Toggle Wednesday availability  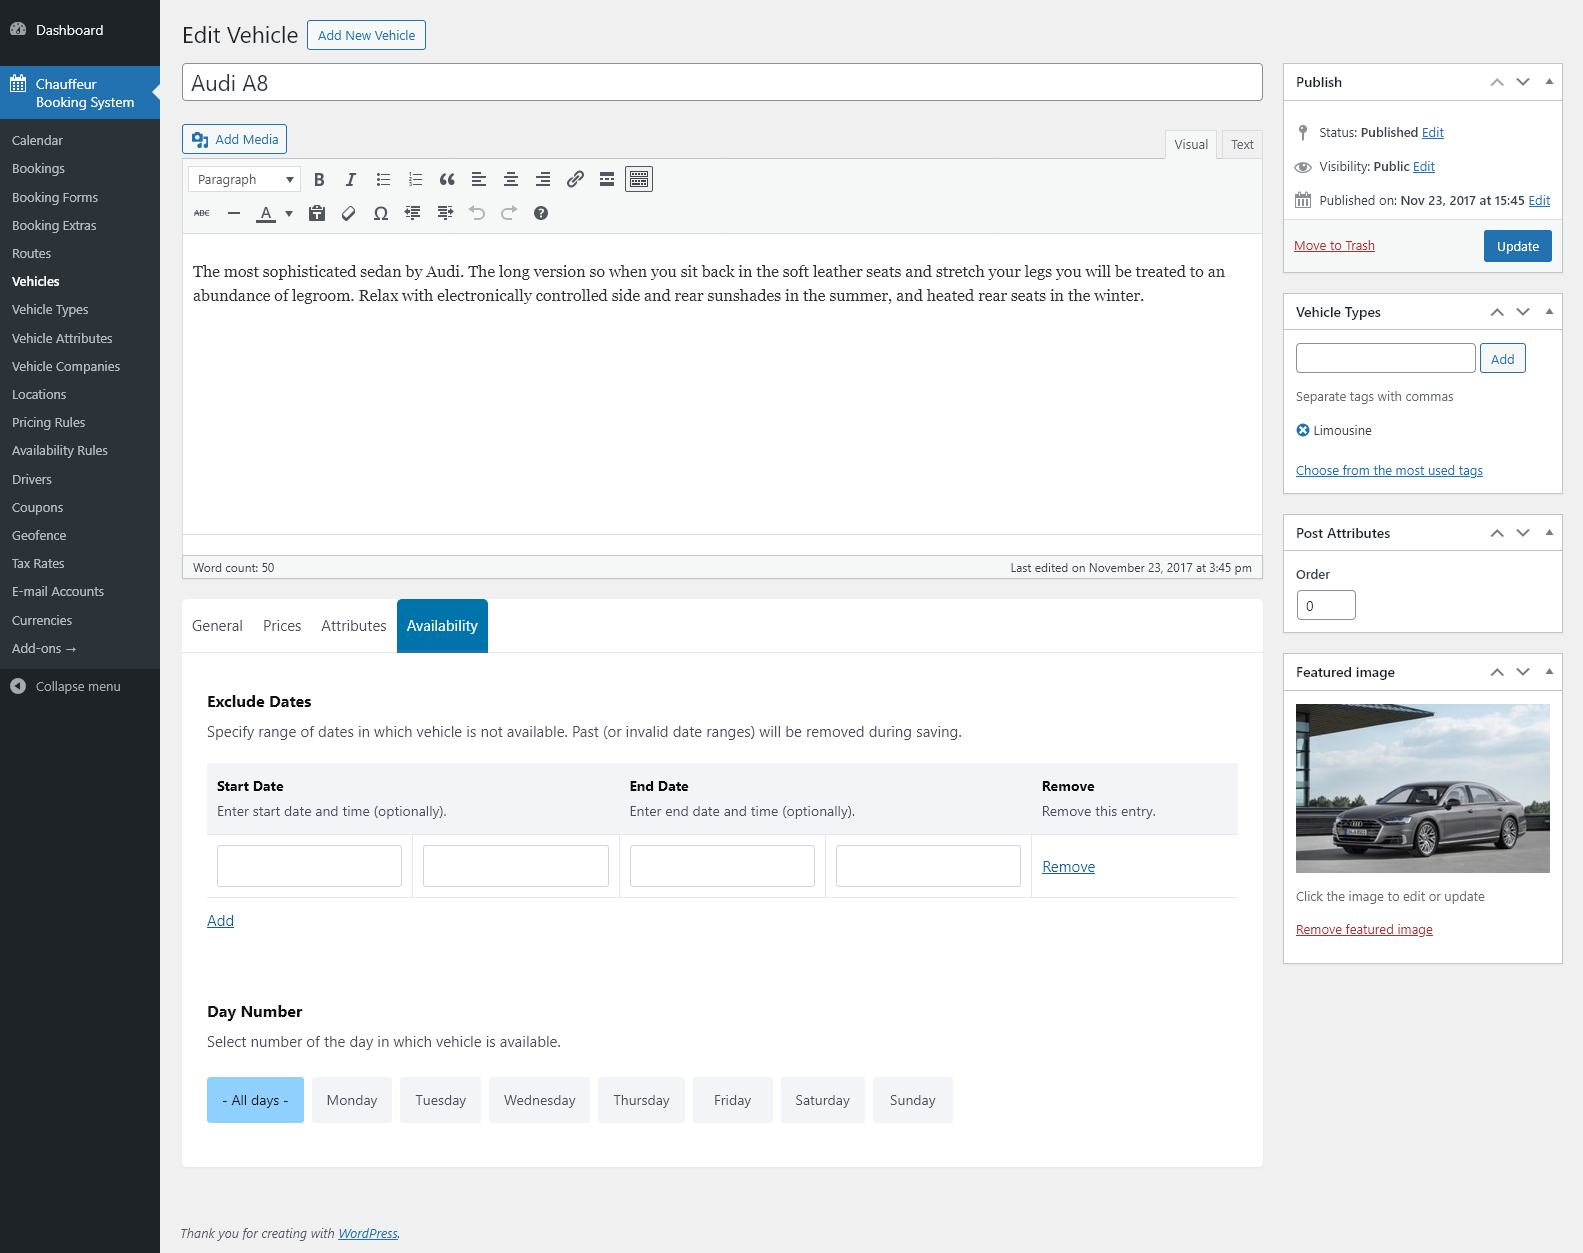[x=540, y=1100]
